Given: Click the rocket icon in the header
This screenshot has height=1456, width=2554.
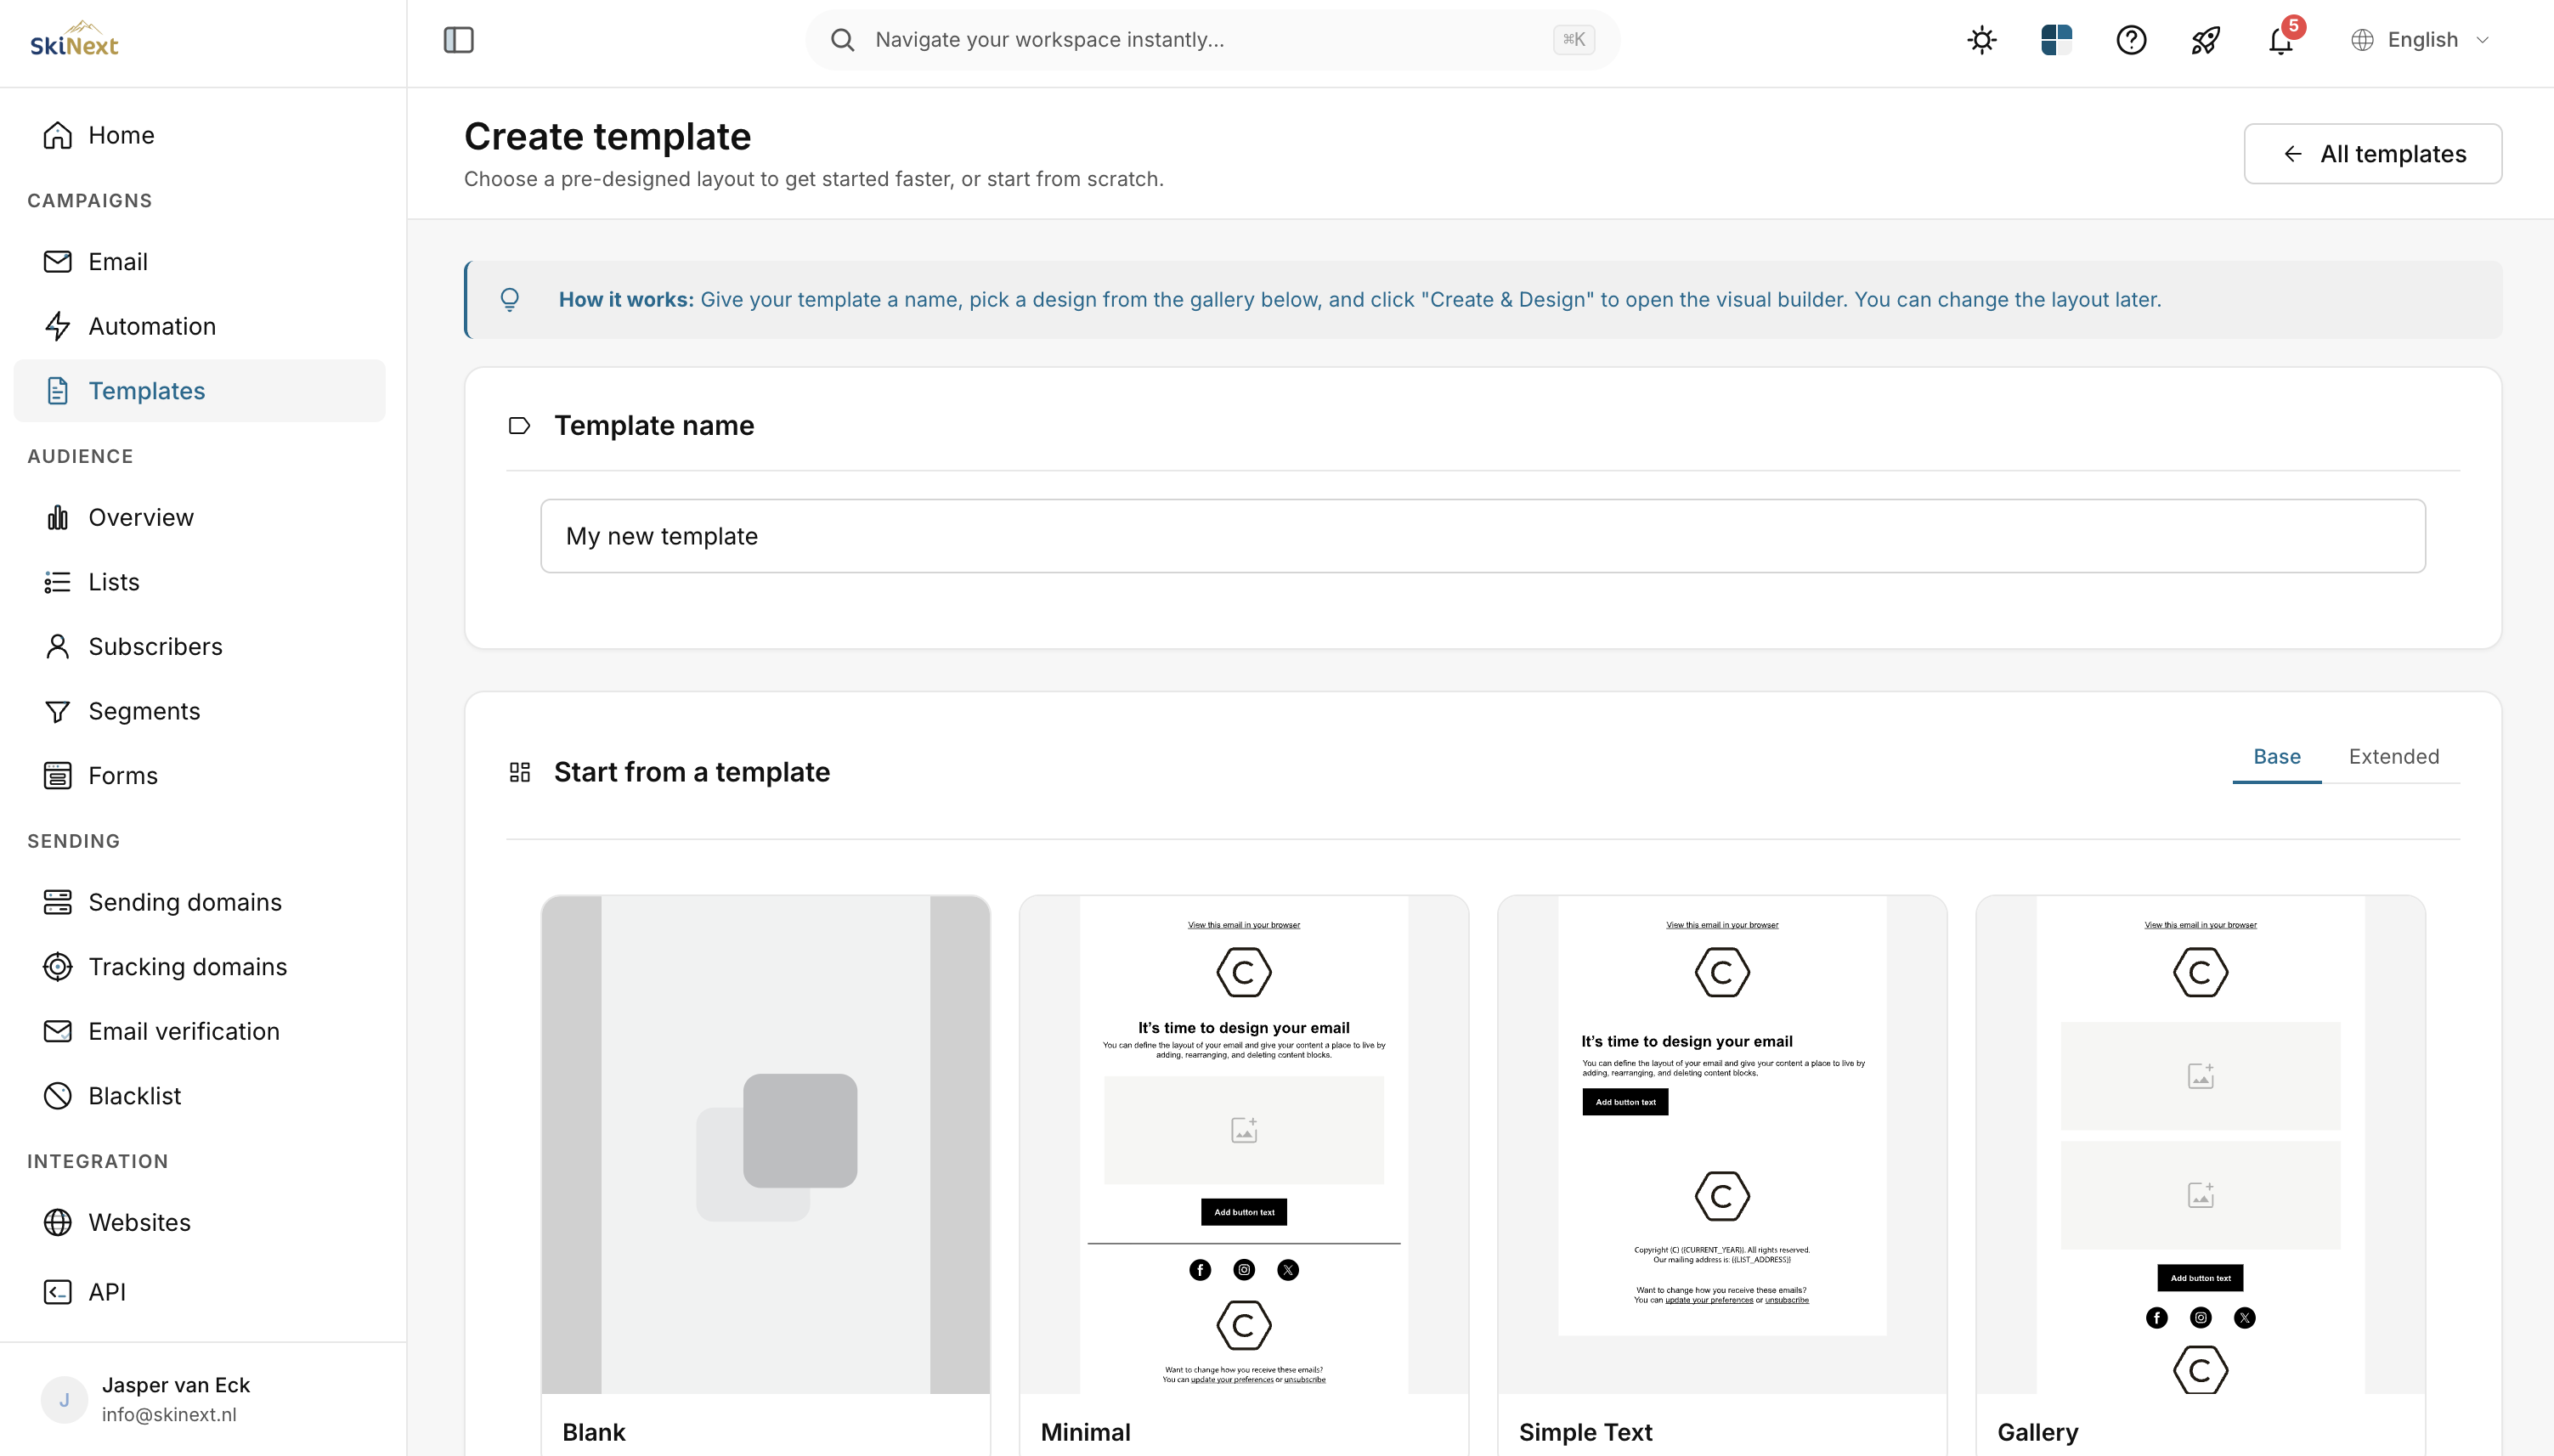Looking at the screenshot, I should pos(2205,40).
